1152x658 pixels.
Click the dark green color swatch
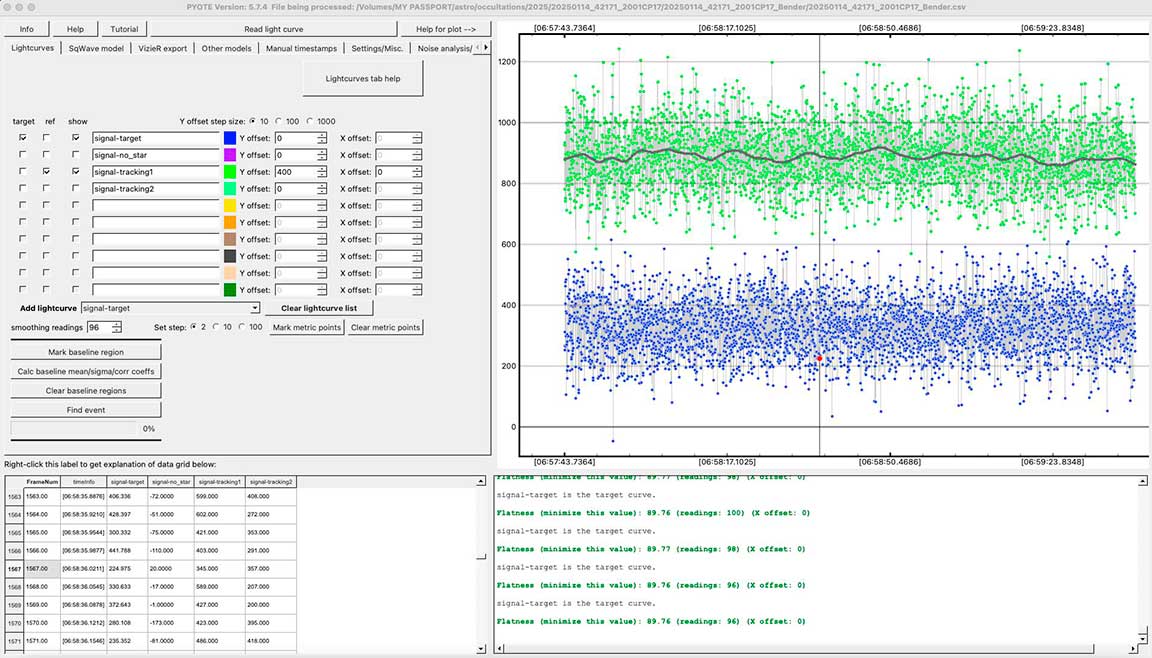[x=230, y=290]
